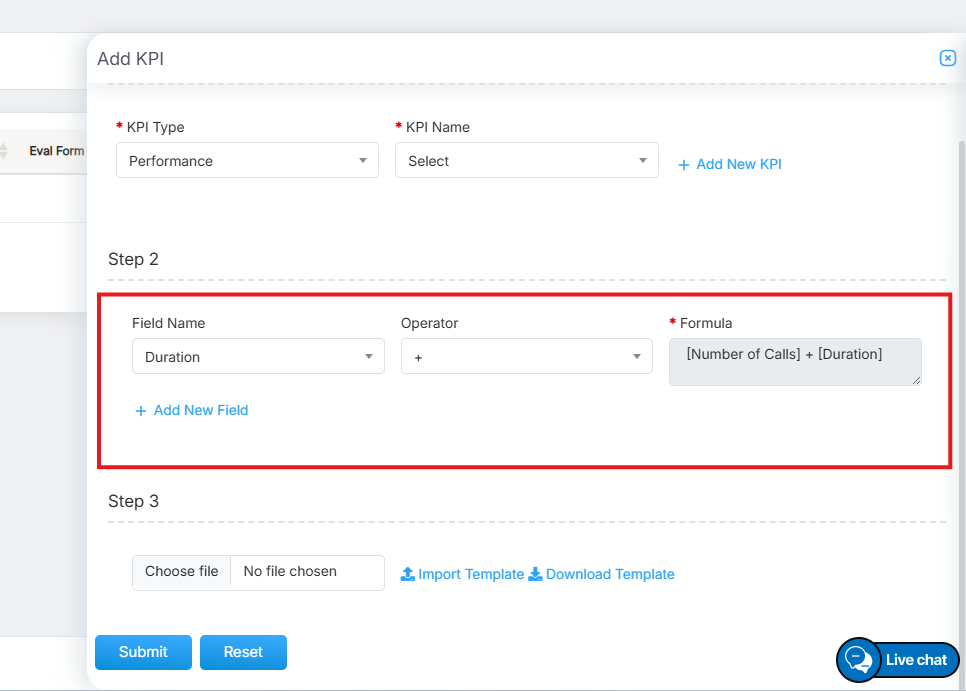Open the Live chat bubble icon
Screen dimensions: 966x691
pyautogui.click(x=858, y=659)
